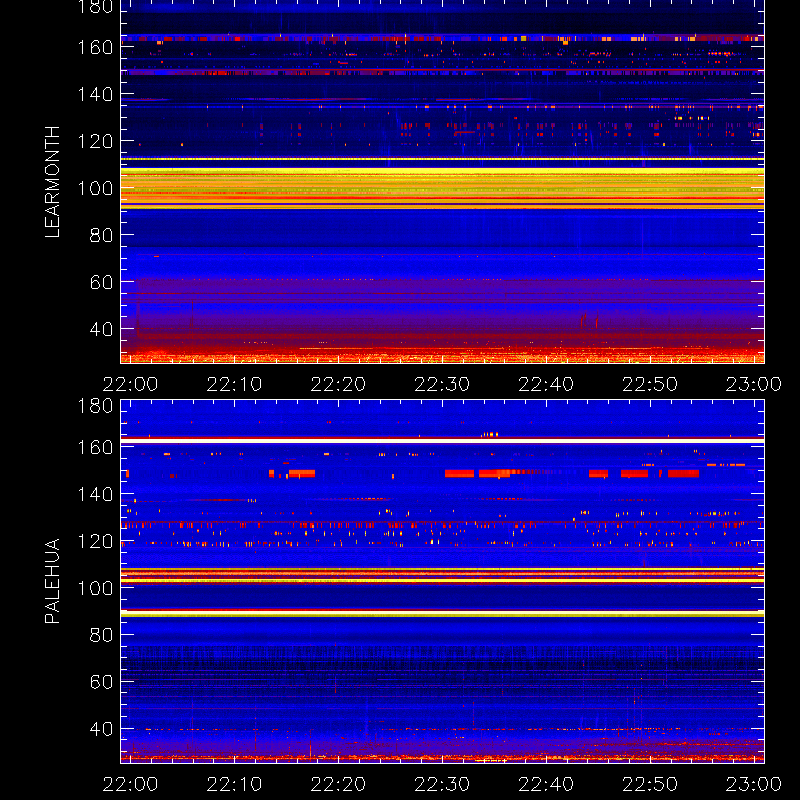This screenshot has width=800, height=800.
Task: Click 22:10 time label below LEARMONTH plot
Action: [234, 384]
